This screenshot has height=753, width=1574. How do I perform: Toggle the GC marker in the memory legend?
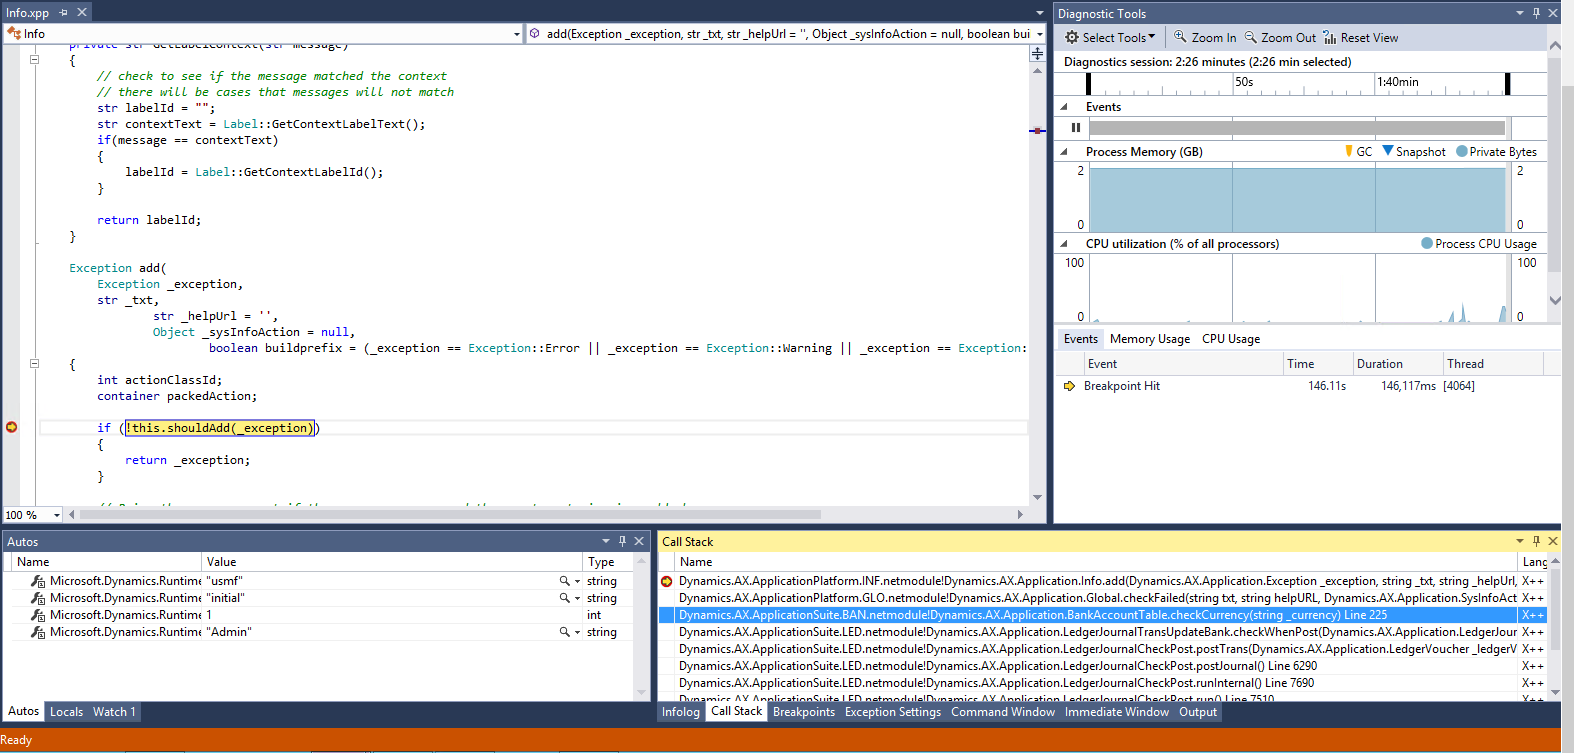1349,151
